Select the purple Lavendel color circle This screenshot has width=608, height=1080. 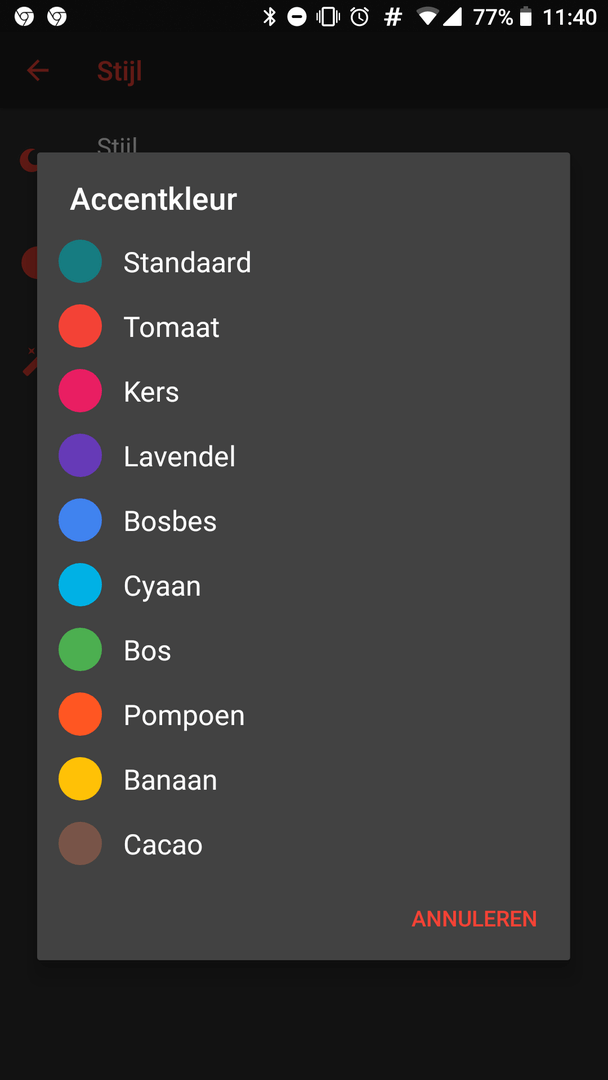[x=80, y=456]
